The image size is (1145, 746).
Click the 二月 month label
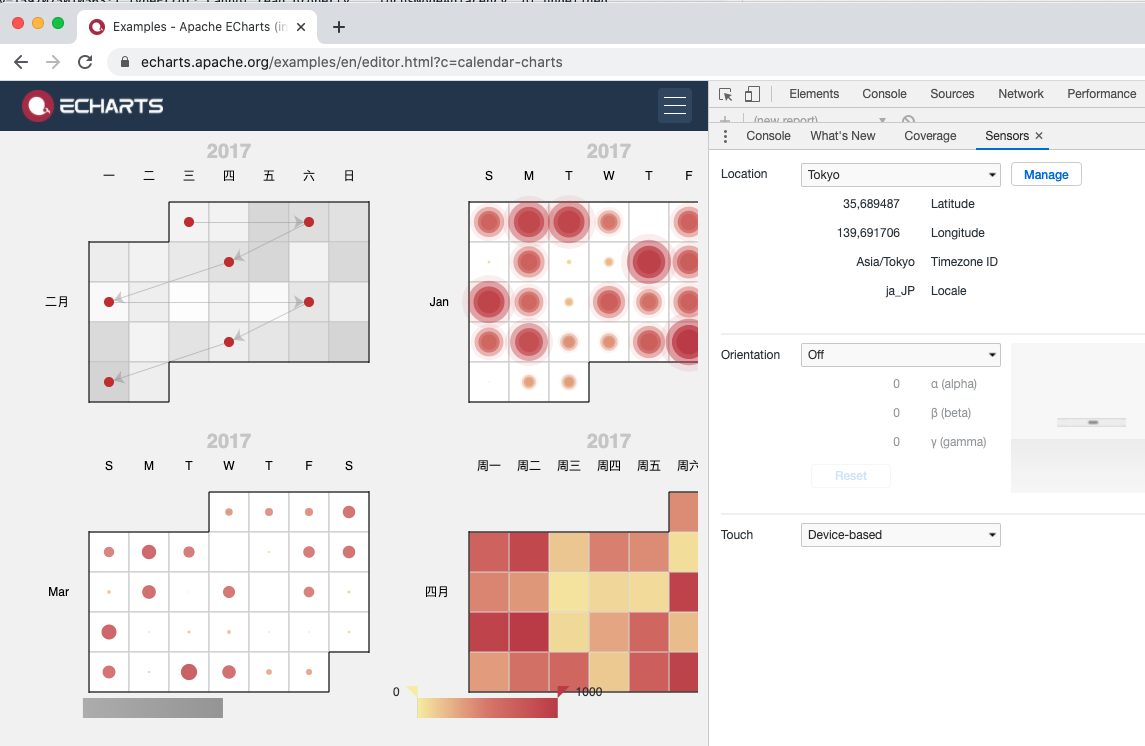click(57, 301)
